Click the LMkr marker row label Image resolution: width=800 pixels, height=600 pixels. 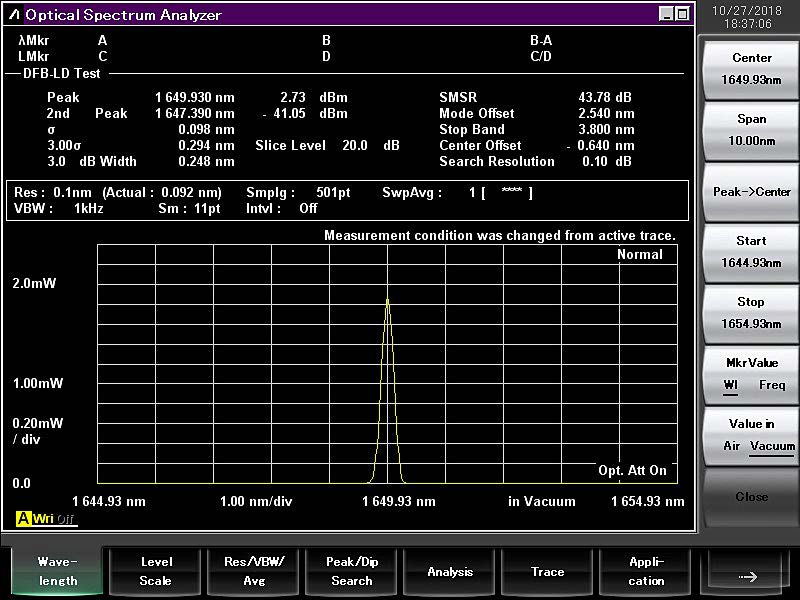(34, 57)
